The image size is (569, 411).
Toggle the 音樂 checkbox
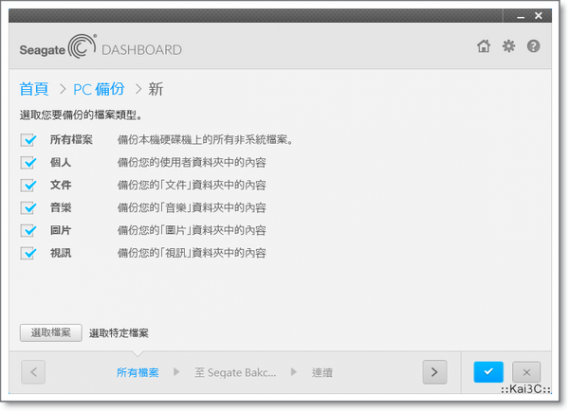[28, 207]
